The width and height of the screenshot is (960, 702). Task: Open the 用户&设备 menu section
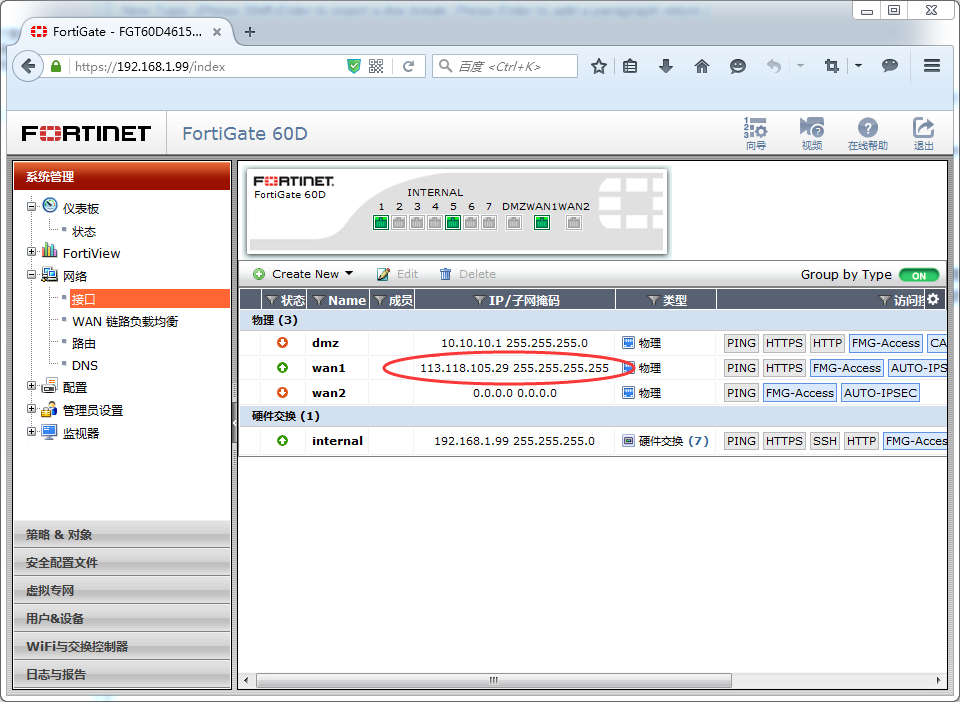coord(122,618)
